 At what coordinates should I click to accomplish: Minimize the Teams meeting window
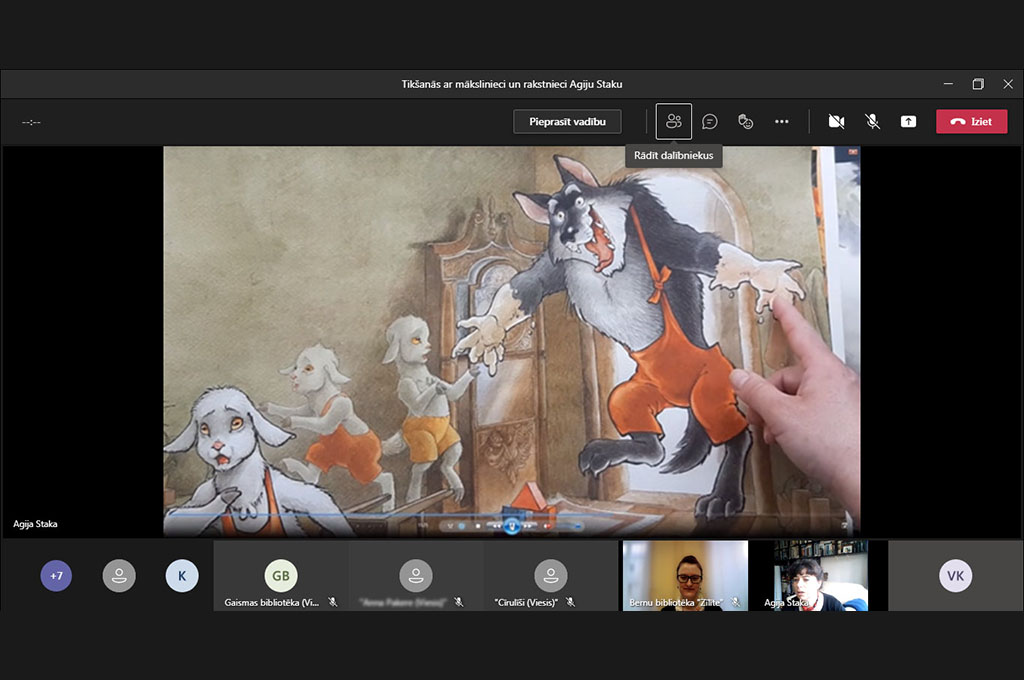pos(948,84)
